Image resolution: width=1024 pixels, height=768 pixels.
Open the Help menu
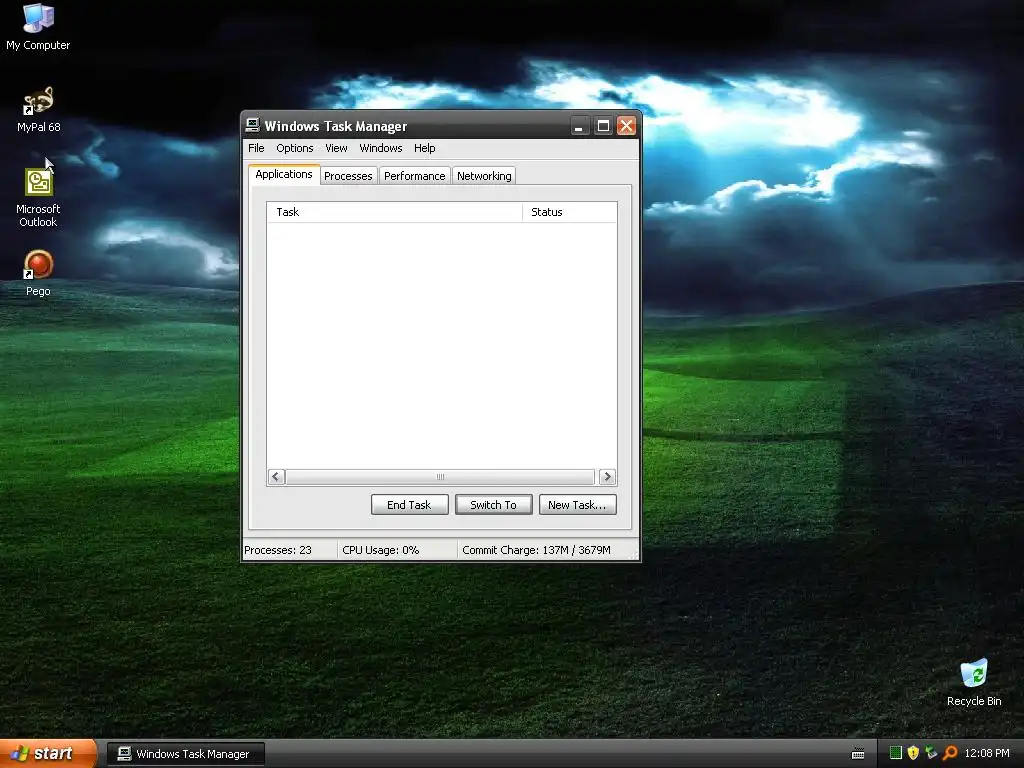point(424,148)
